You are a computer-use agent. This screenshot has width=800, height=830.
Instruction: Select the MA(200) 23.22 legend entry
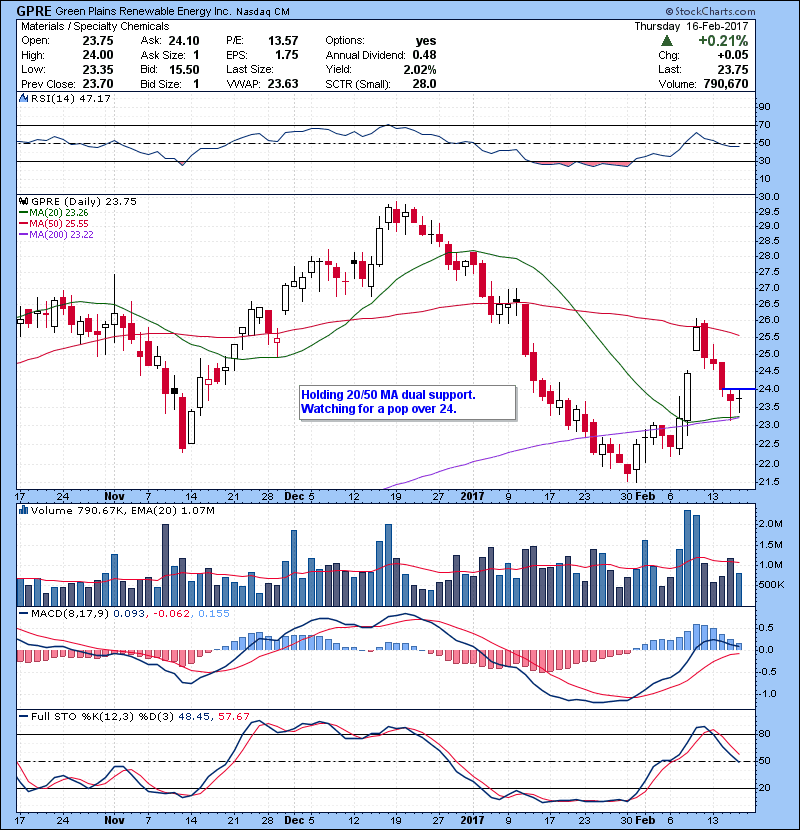point(57,234)
